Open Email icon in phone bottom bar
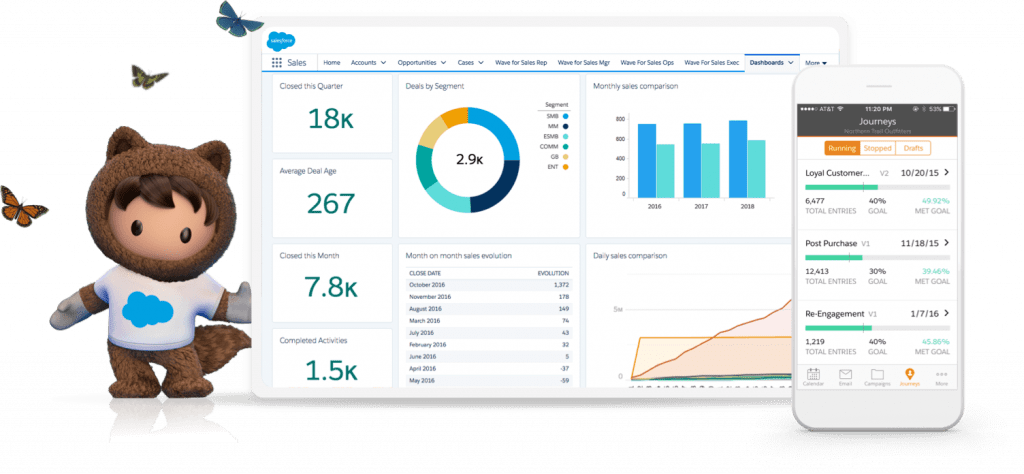Screen dimensions: 1024x474 (x=846, y=376)
